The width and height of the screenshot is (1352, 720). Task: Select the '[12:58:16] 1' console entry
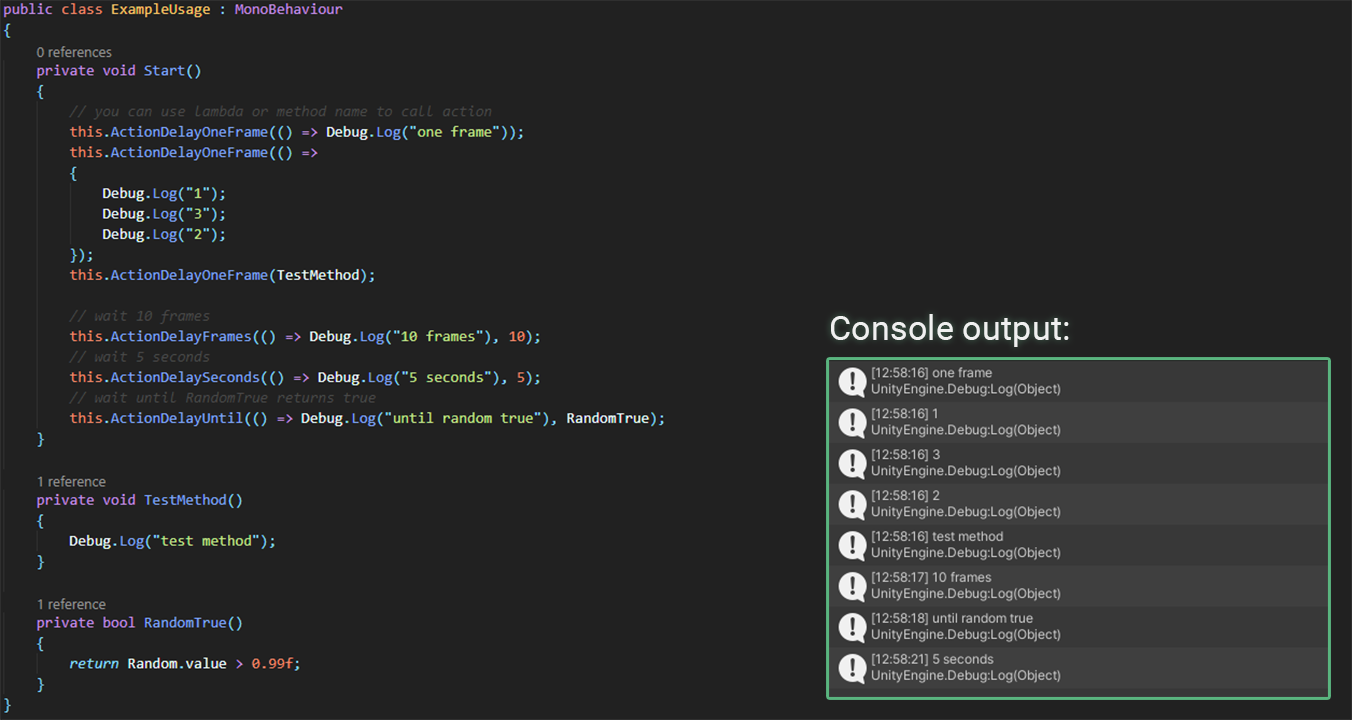1079,423
